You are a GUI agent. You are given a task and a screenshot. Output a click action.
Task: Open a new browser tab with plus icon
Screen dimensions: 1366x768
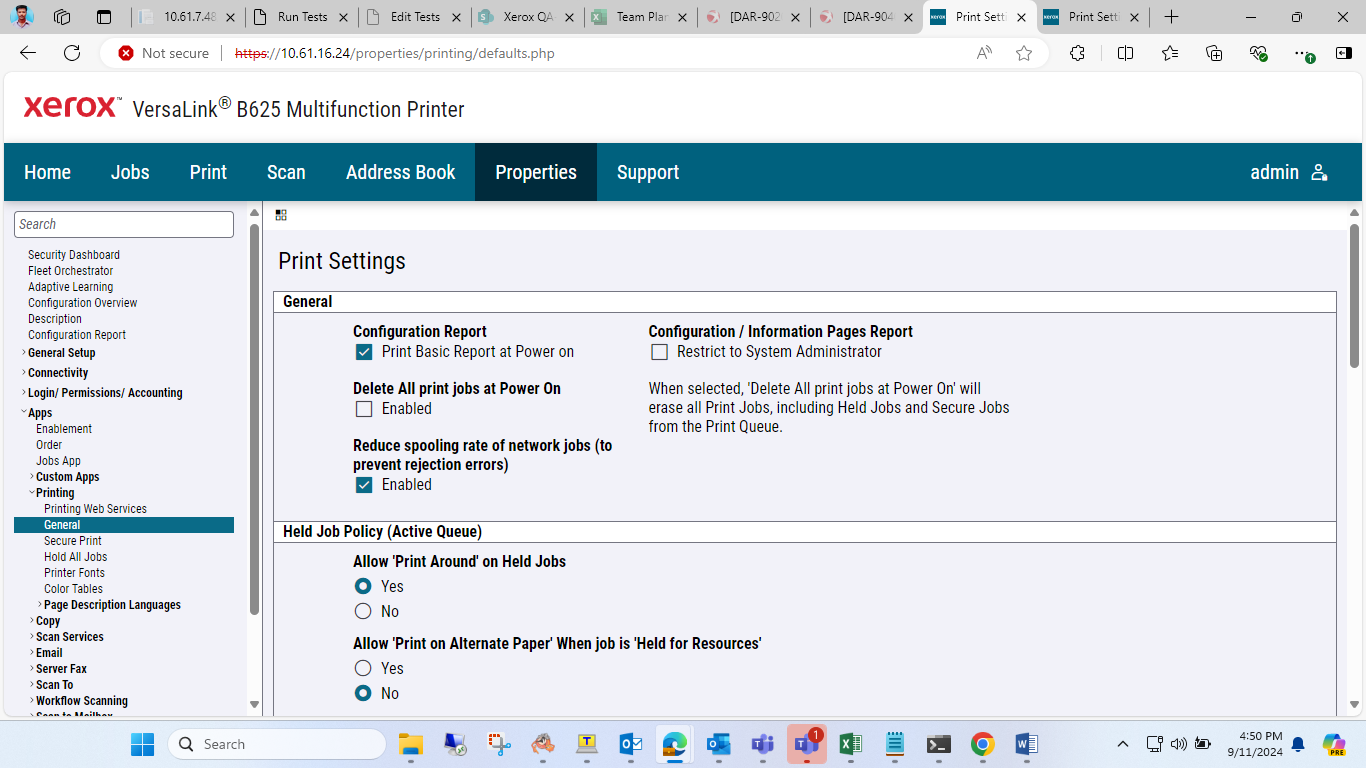point(1172,17)
